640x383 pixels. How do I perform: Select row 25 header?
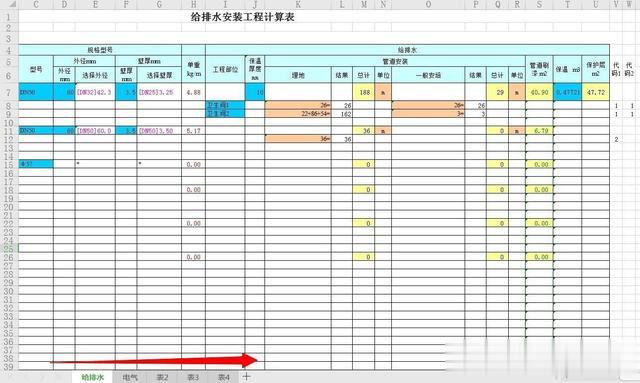click(9, 248)
